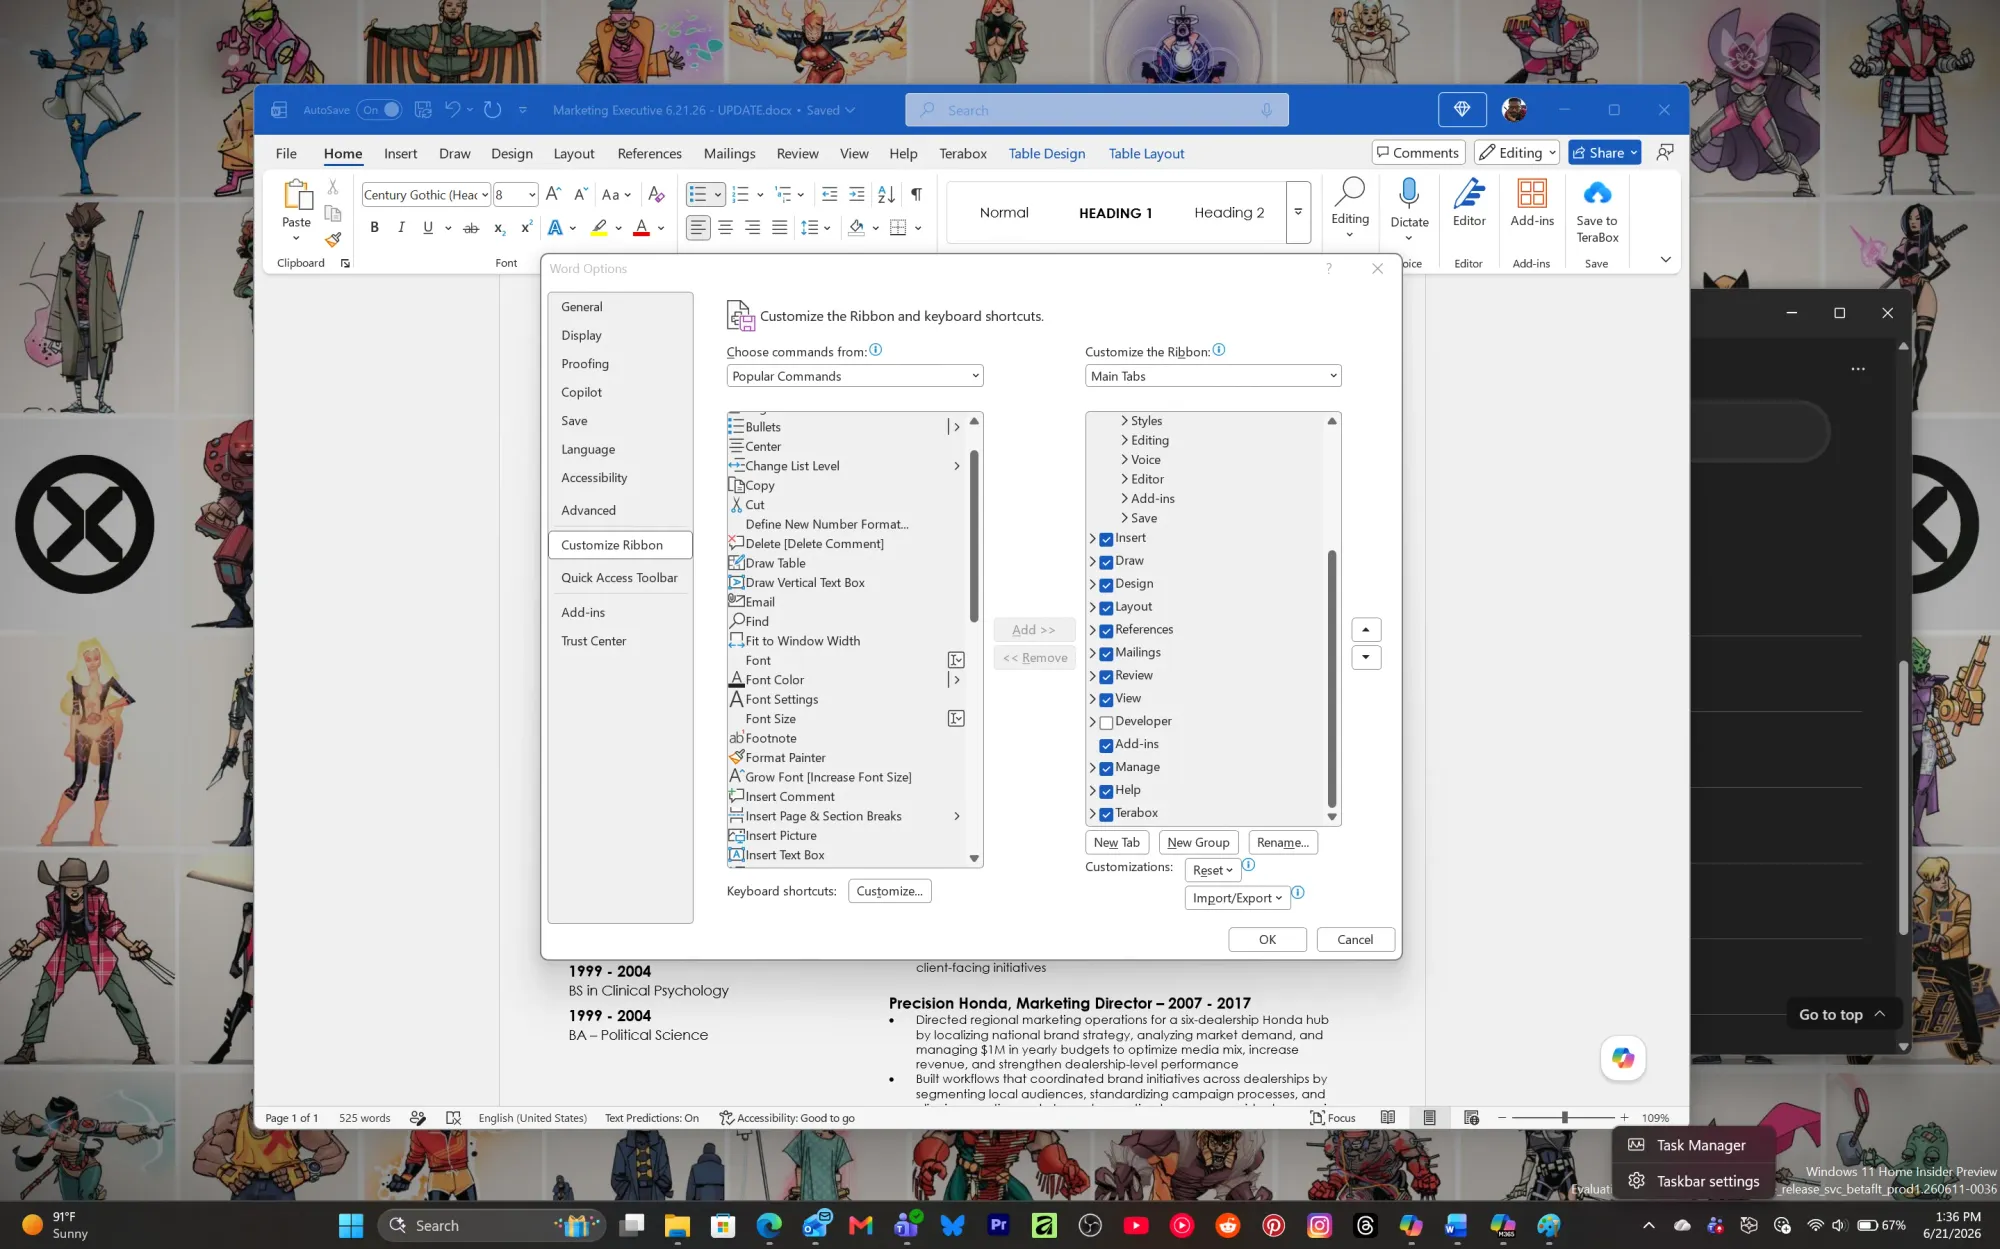Uncheck the Terabox tab checkbox

click(1106, 815)
